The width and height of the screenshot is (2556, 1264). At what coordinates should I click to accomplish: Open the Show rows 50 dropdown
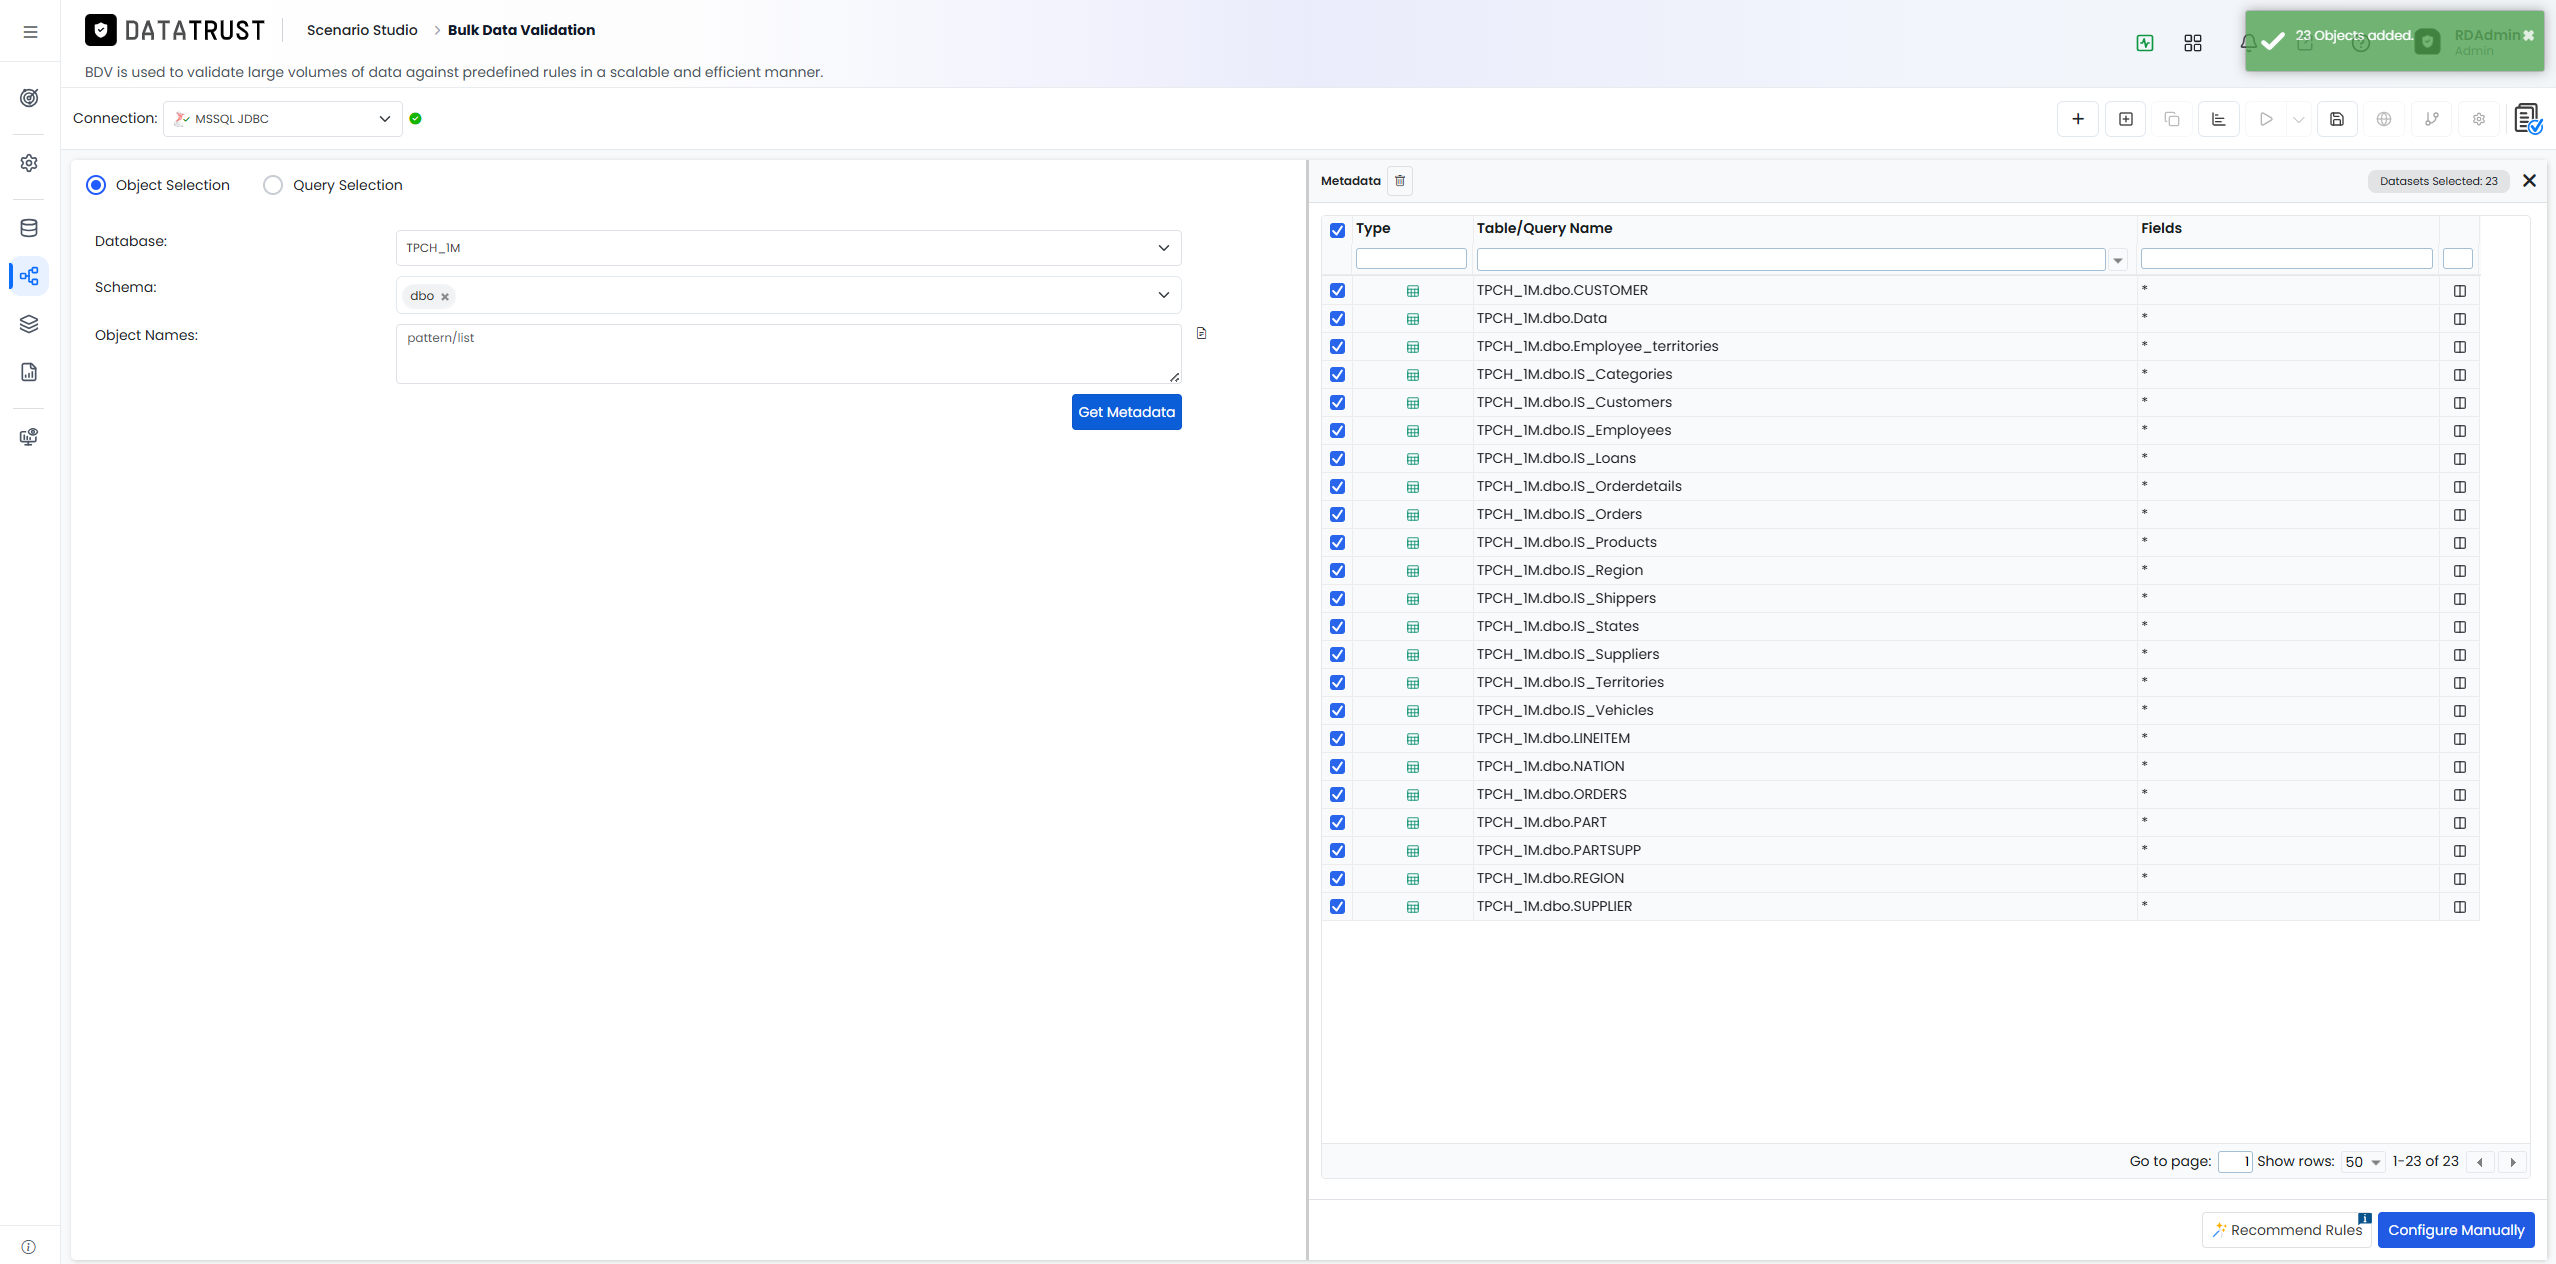coord(2364,1162)
